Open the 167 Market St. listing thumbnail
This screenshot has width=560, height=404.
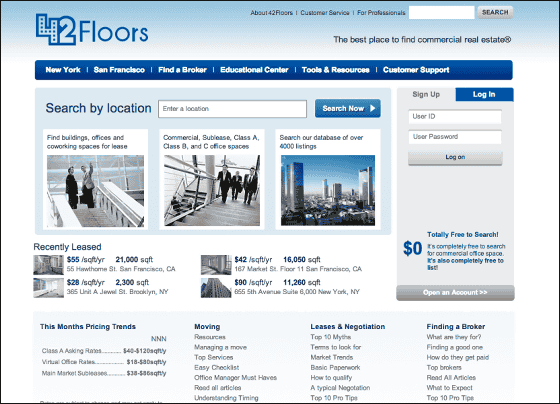click(216, 265)
